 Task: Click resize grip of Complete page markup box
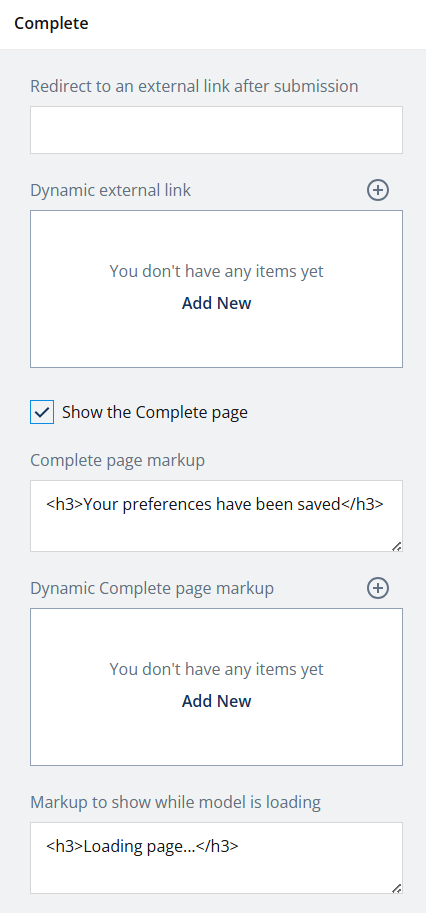click(x=396, y=546)
